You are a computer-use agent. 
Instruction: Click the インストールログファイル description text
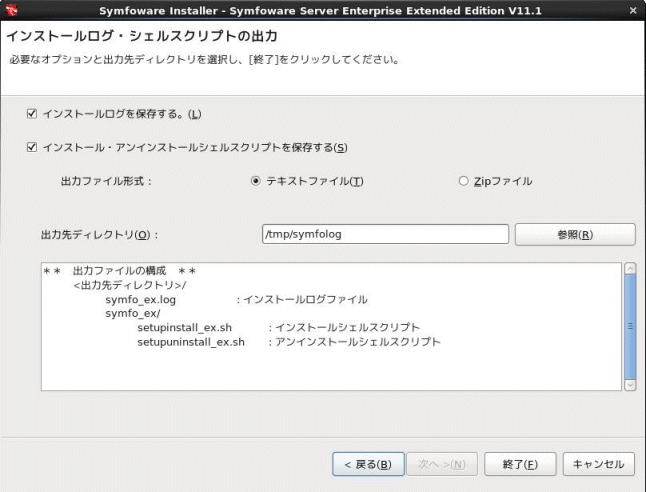click(305, 300)
